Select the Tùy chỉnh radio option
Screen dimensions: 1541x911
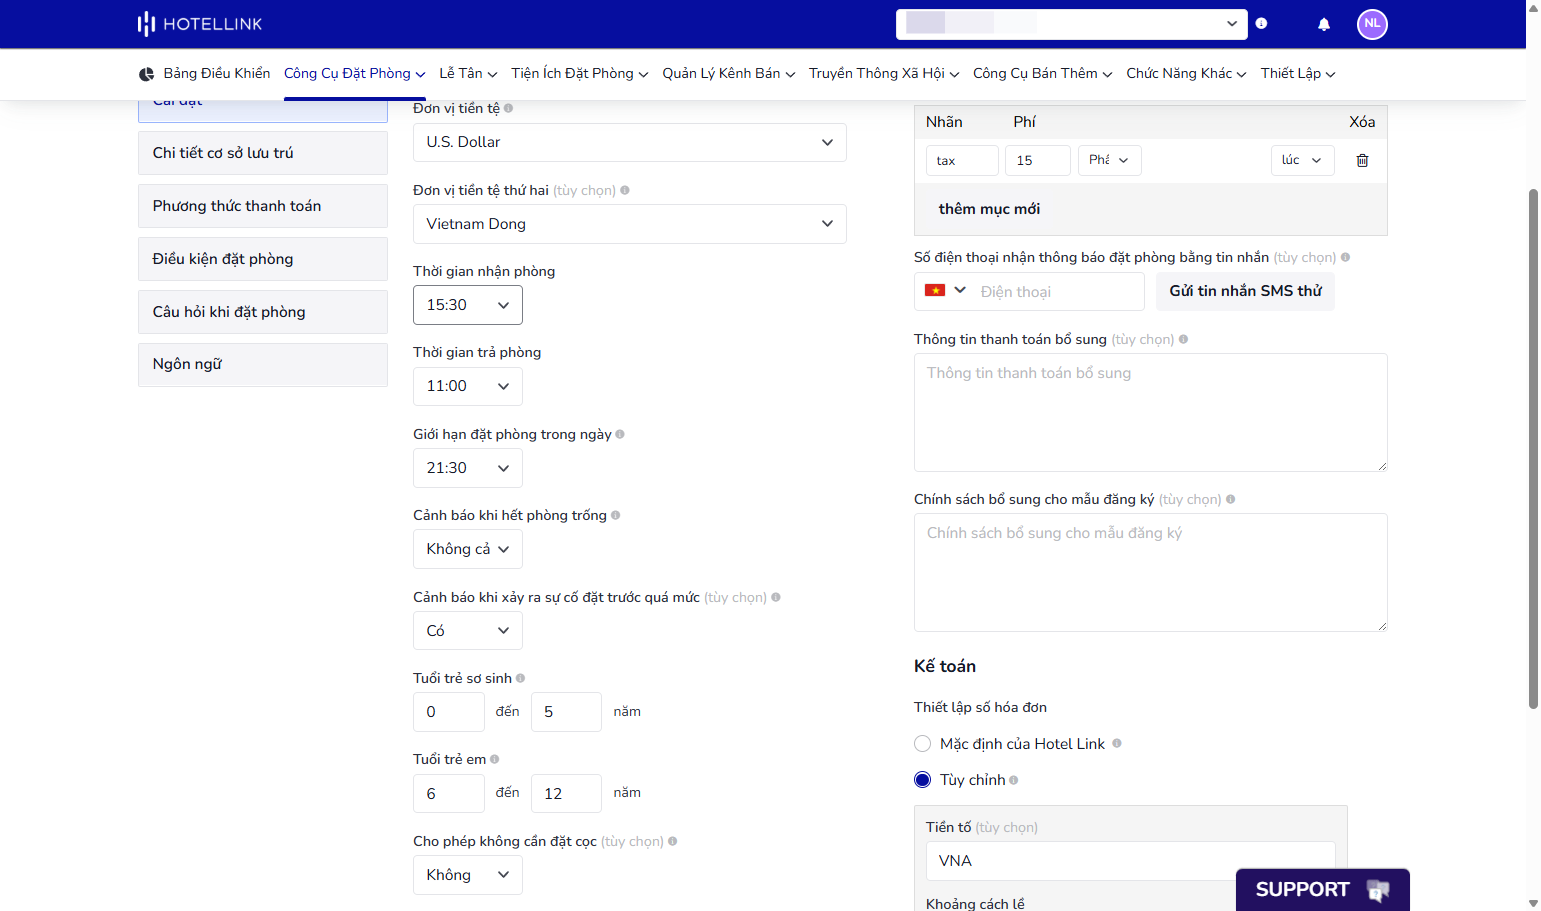[922, 780]
